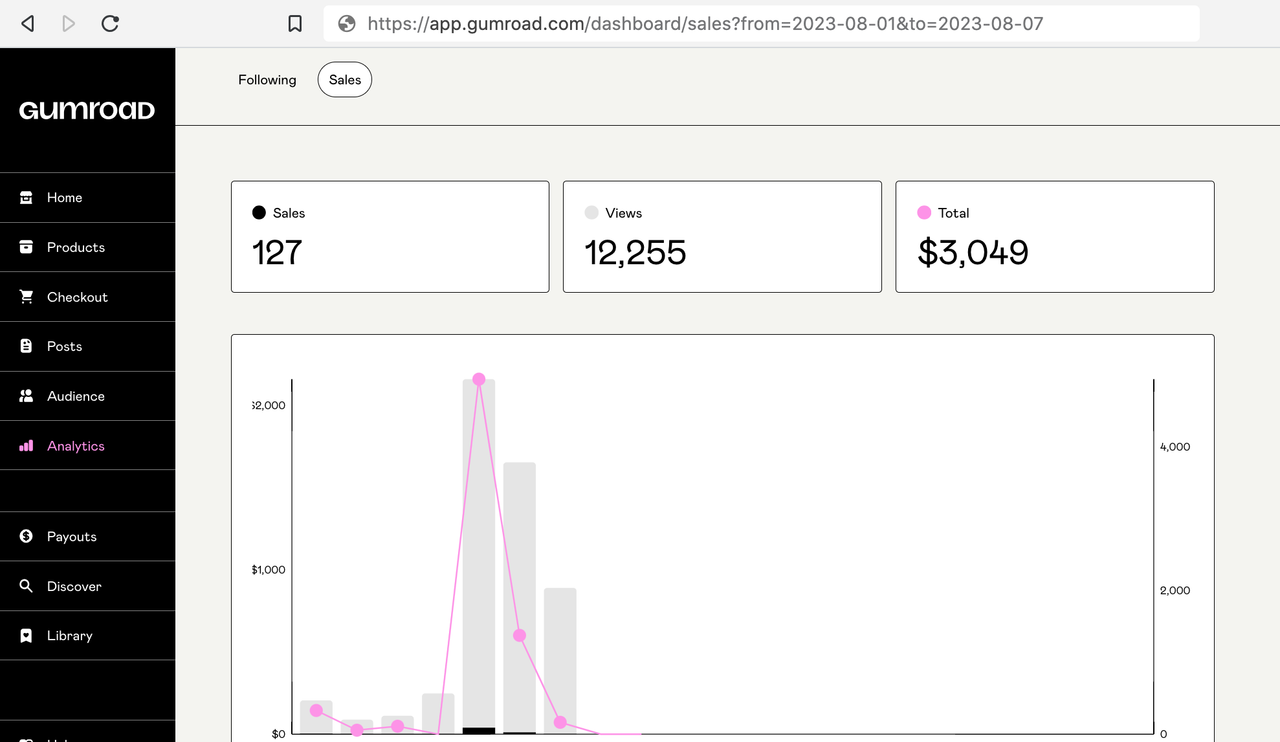Click the Discover magnifier icon
1280x742 pixels.
27,586
